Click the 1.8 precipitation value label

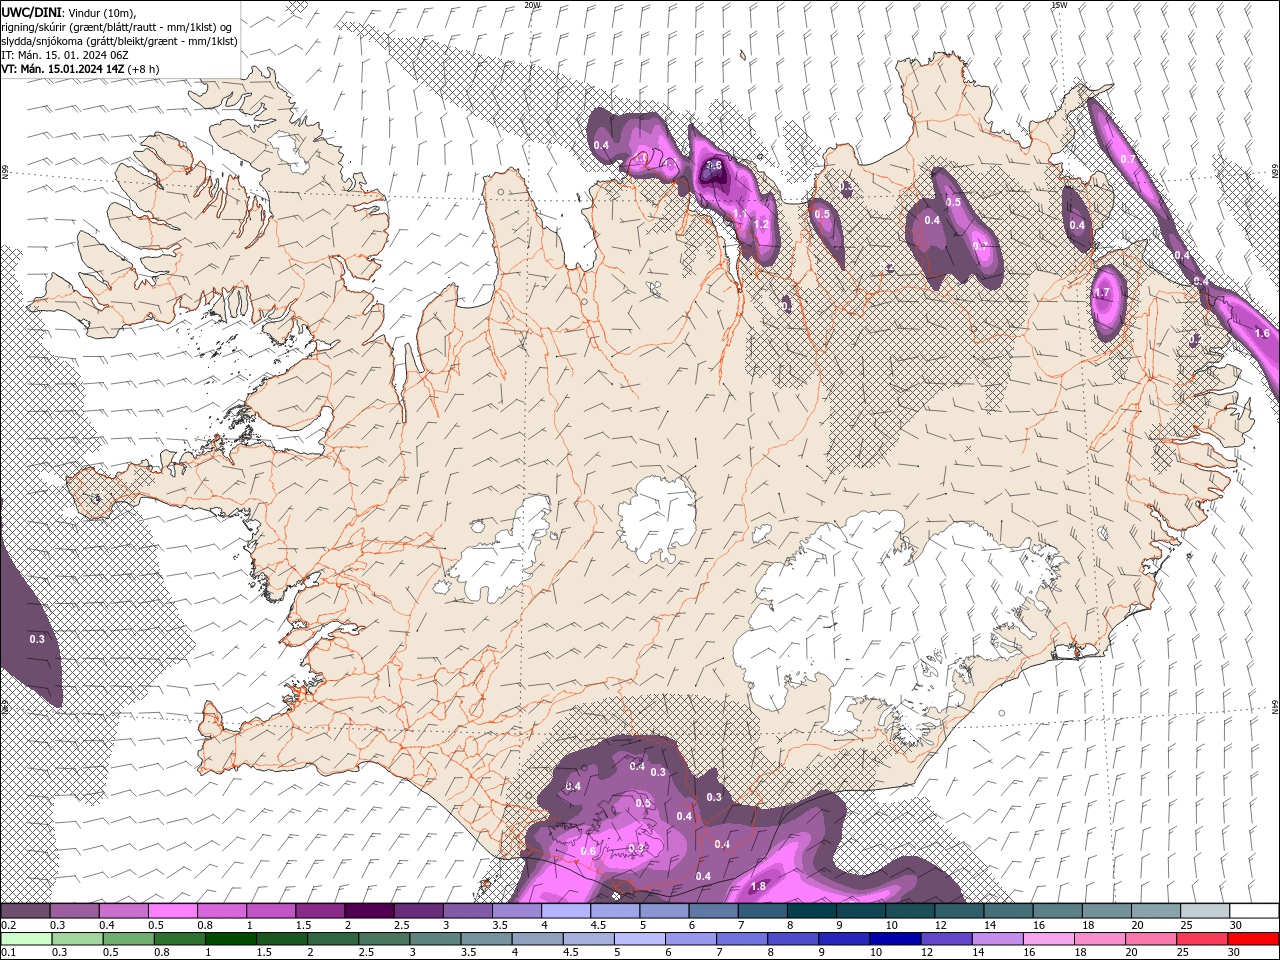758,886
